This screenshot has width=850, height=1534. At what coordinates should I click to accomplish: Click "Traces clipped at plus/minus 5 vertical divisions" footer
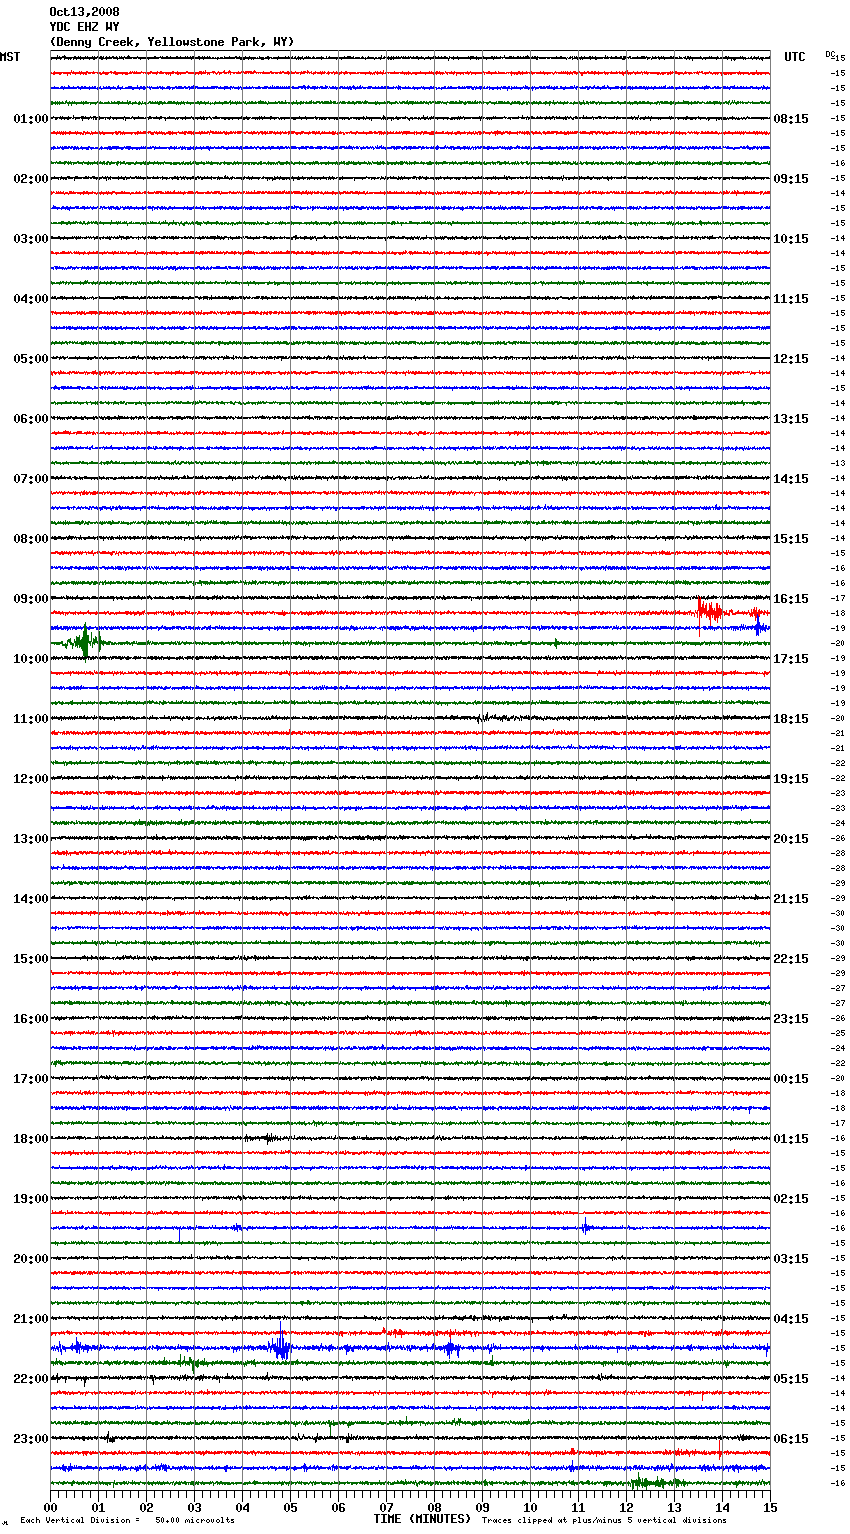604,1520
